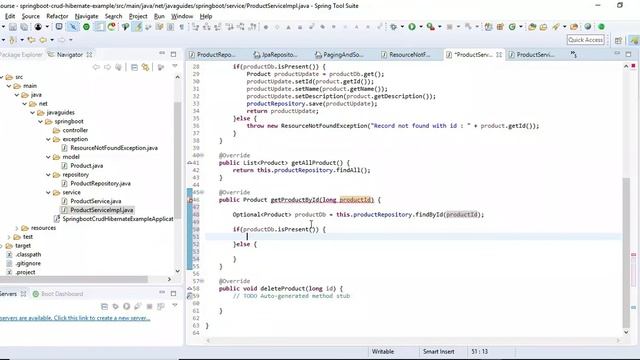Viewport: 640px width, 360px height.
Task: Click the globe web browser toolbar icon
Action: [588, 27]
